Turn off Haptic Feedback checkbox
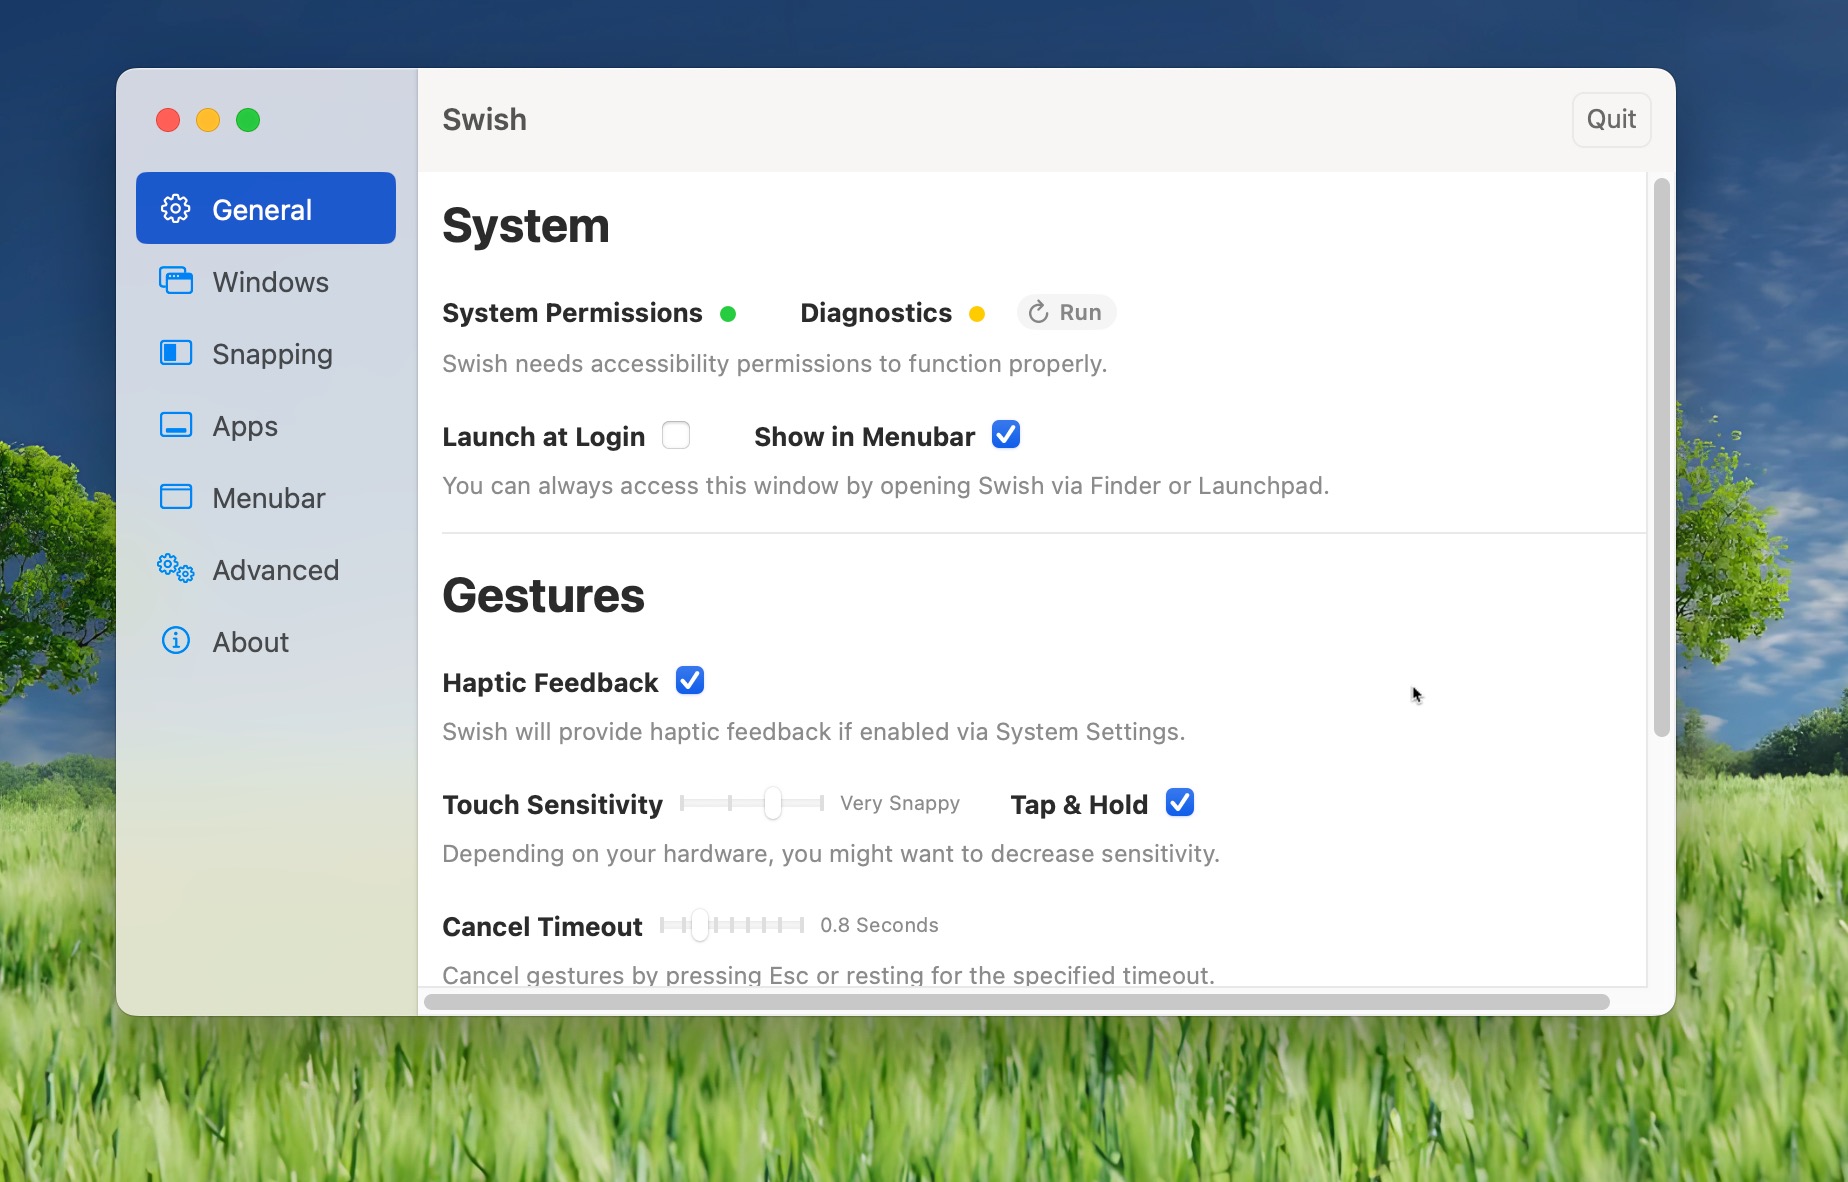The height and width of the screenshot is (1182, 1848). pos(690,681)
